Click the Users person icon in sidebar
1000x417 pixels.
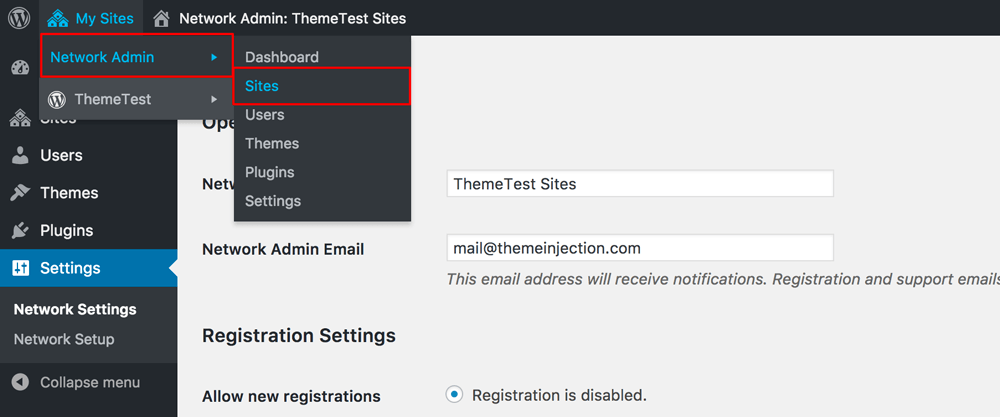(20, 155)
